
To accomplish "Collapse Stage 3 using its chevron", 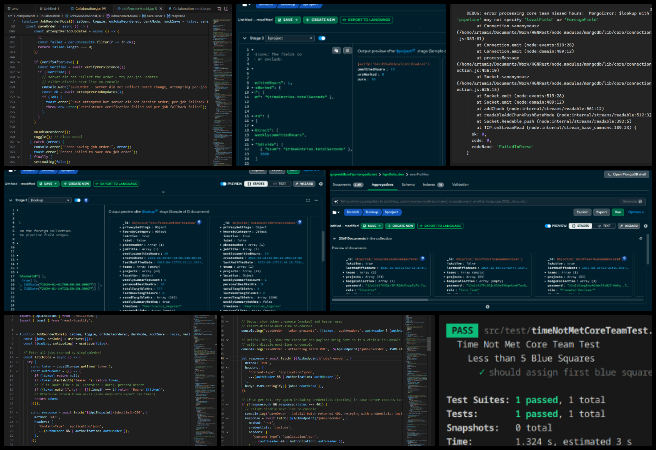I will pyautogui.click(x=244, y=38).
